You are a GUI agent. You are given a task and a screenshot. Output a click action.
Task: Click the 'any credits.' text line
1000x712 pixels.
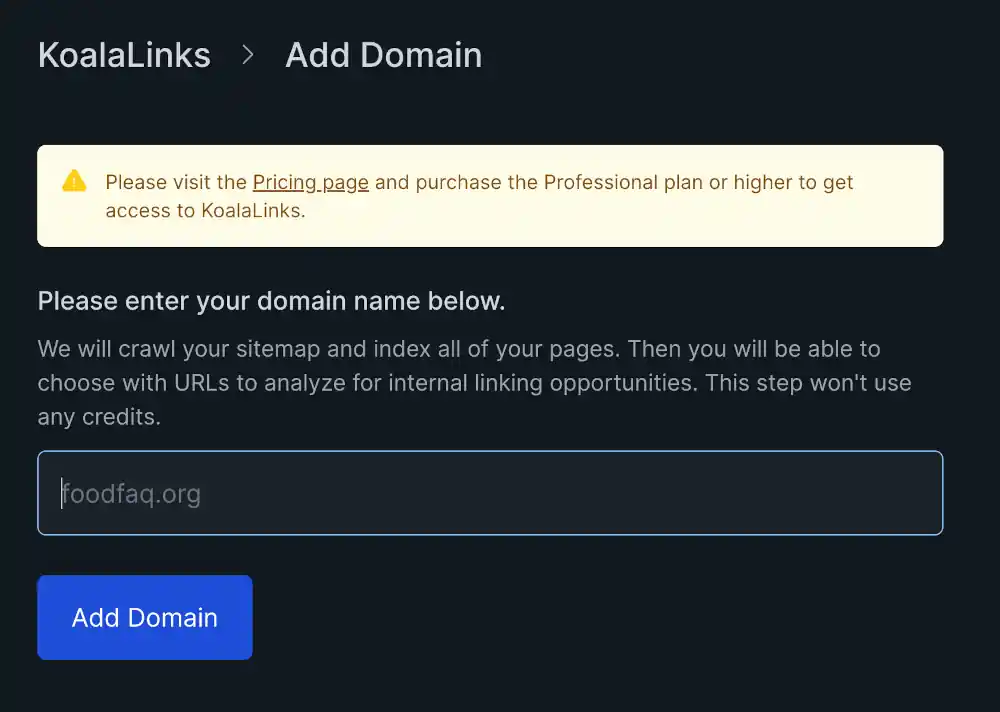(99, 417)
